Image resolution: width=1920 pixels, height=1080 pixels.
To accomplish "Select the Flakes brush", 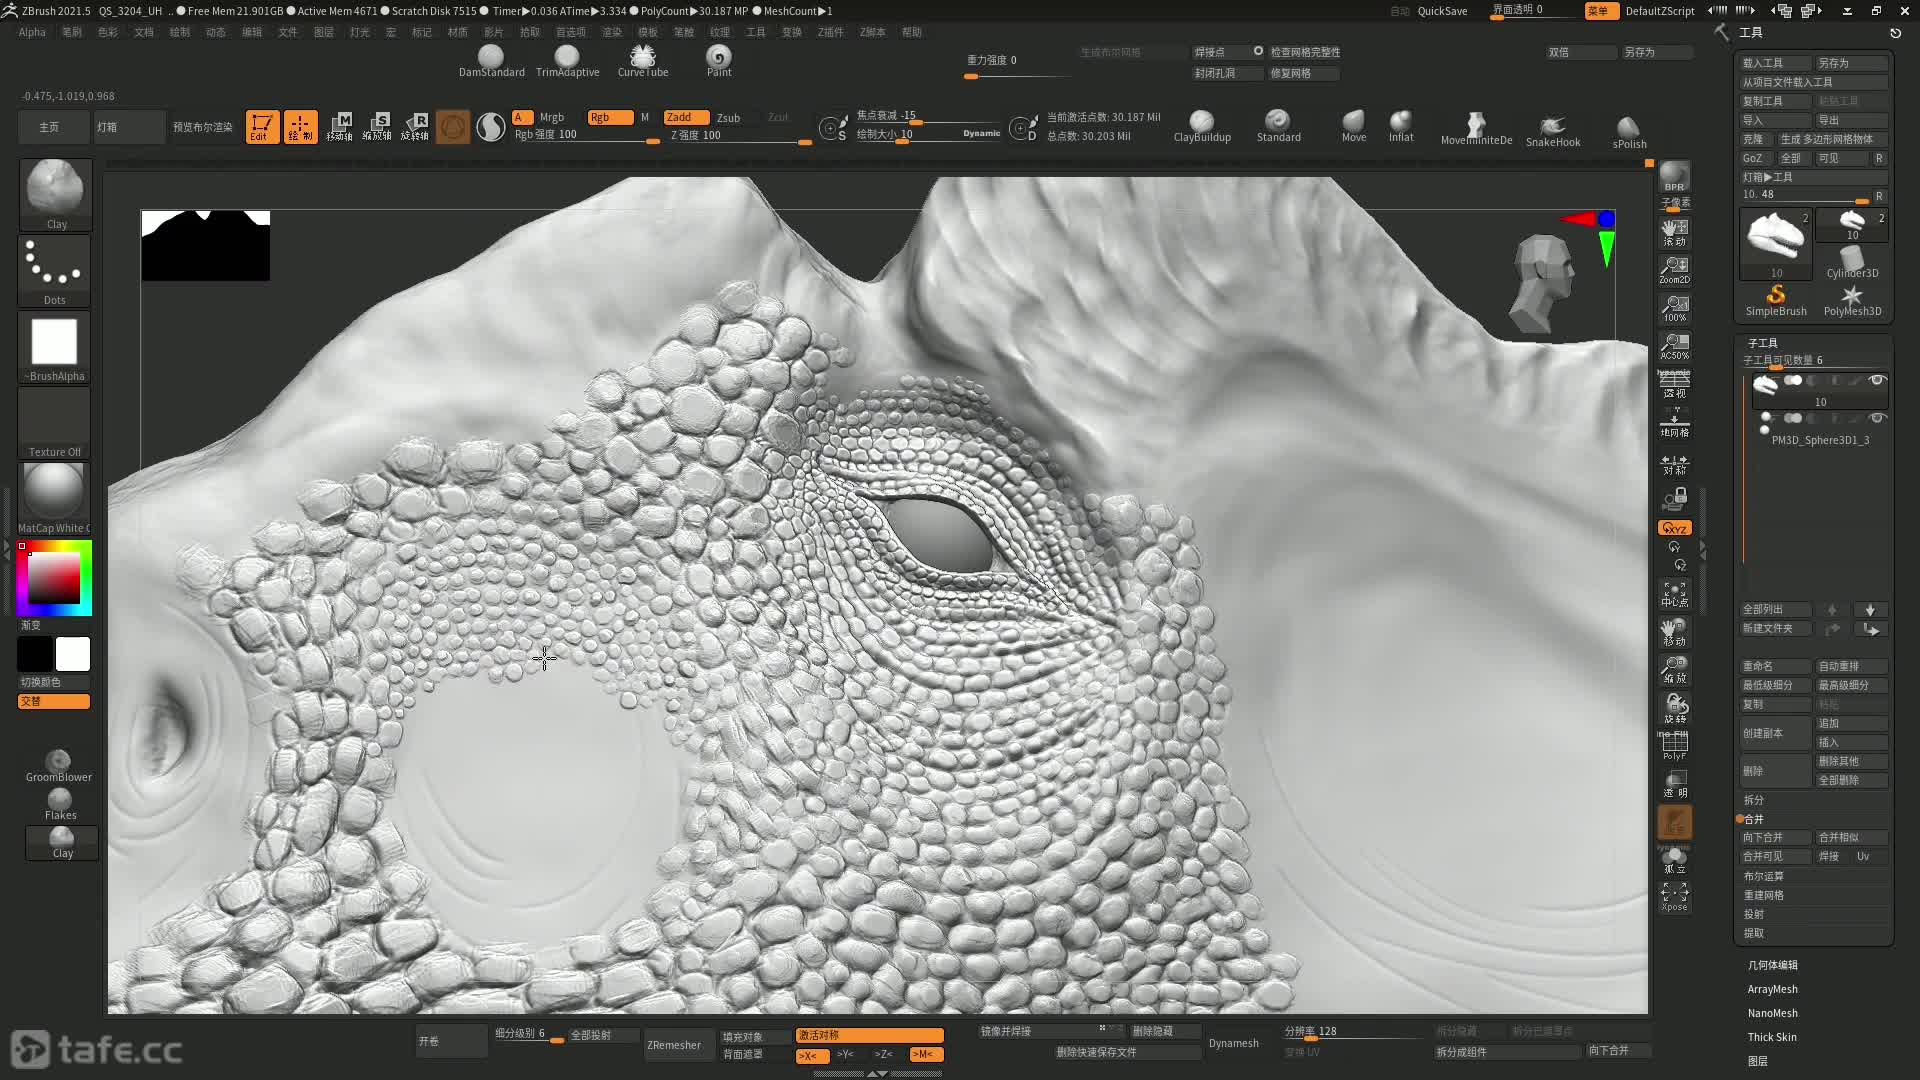I will 60,805.
